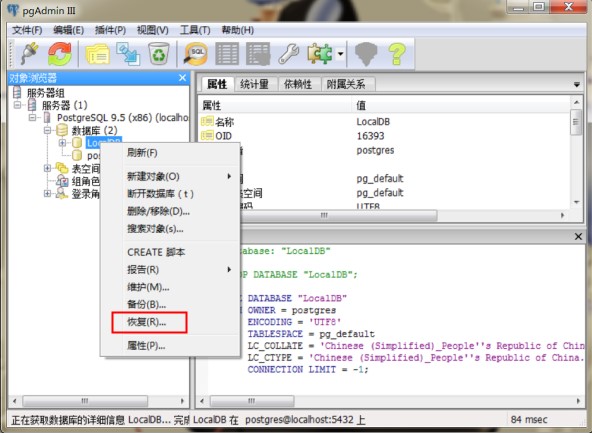Click the OID property row icon
The width and height of the screenshot is (592, 433).
207,136
